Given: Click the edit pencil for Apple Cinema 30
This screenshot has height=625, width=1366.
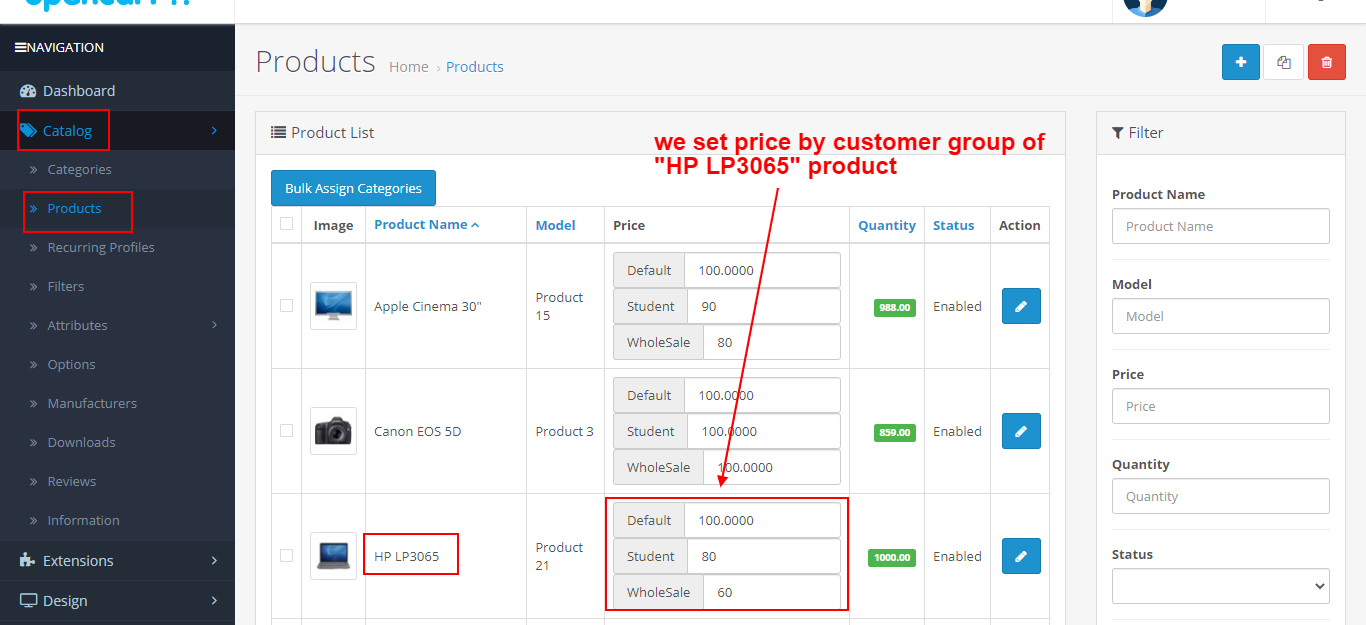Looking at the screenshot, I should tap(1020, 306).
